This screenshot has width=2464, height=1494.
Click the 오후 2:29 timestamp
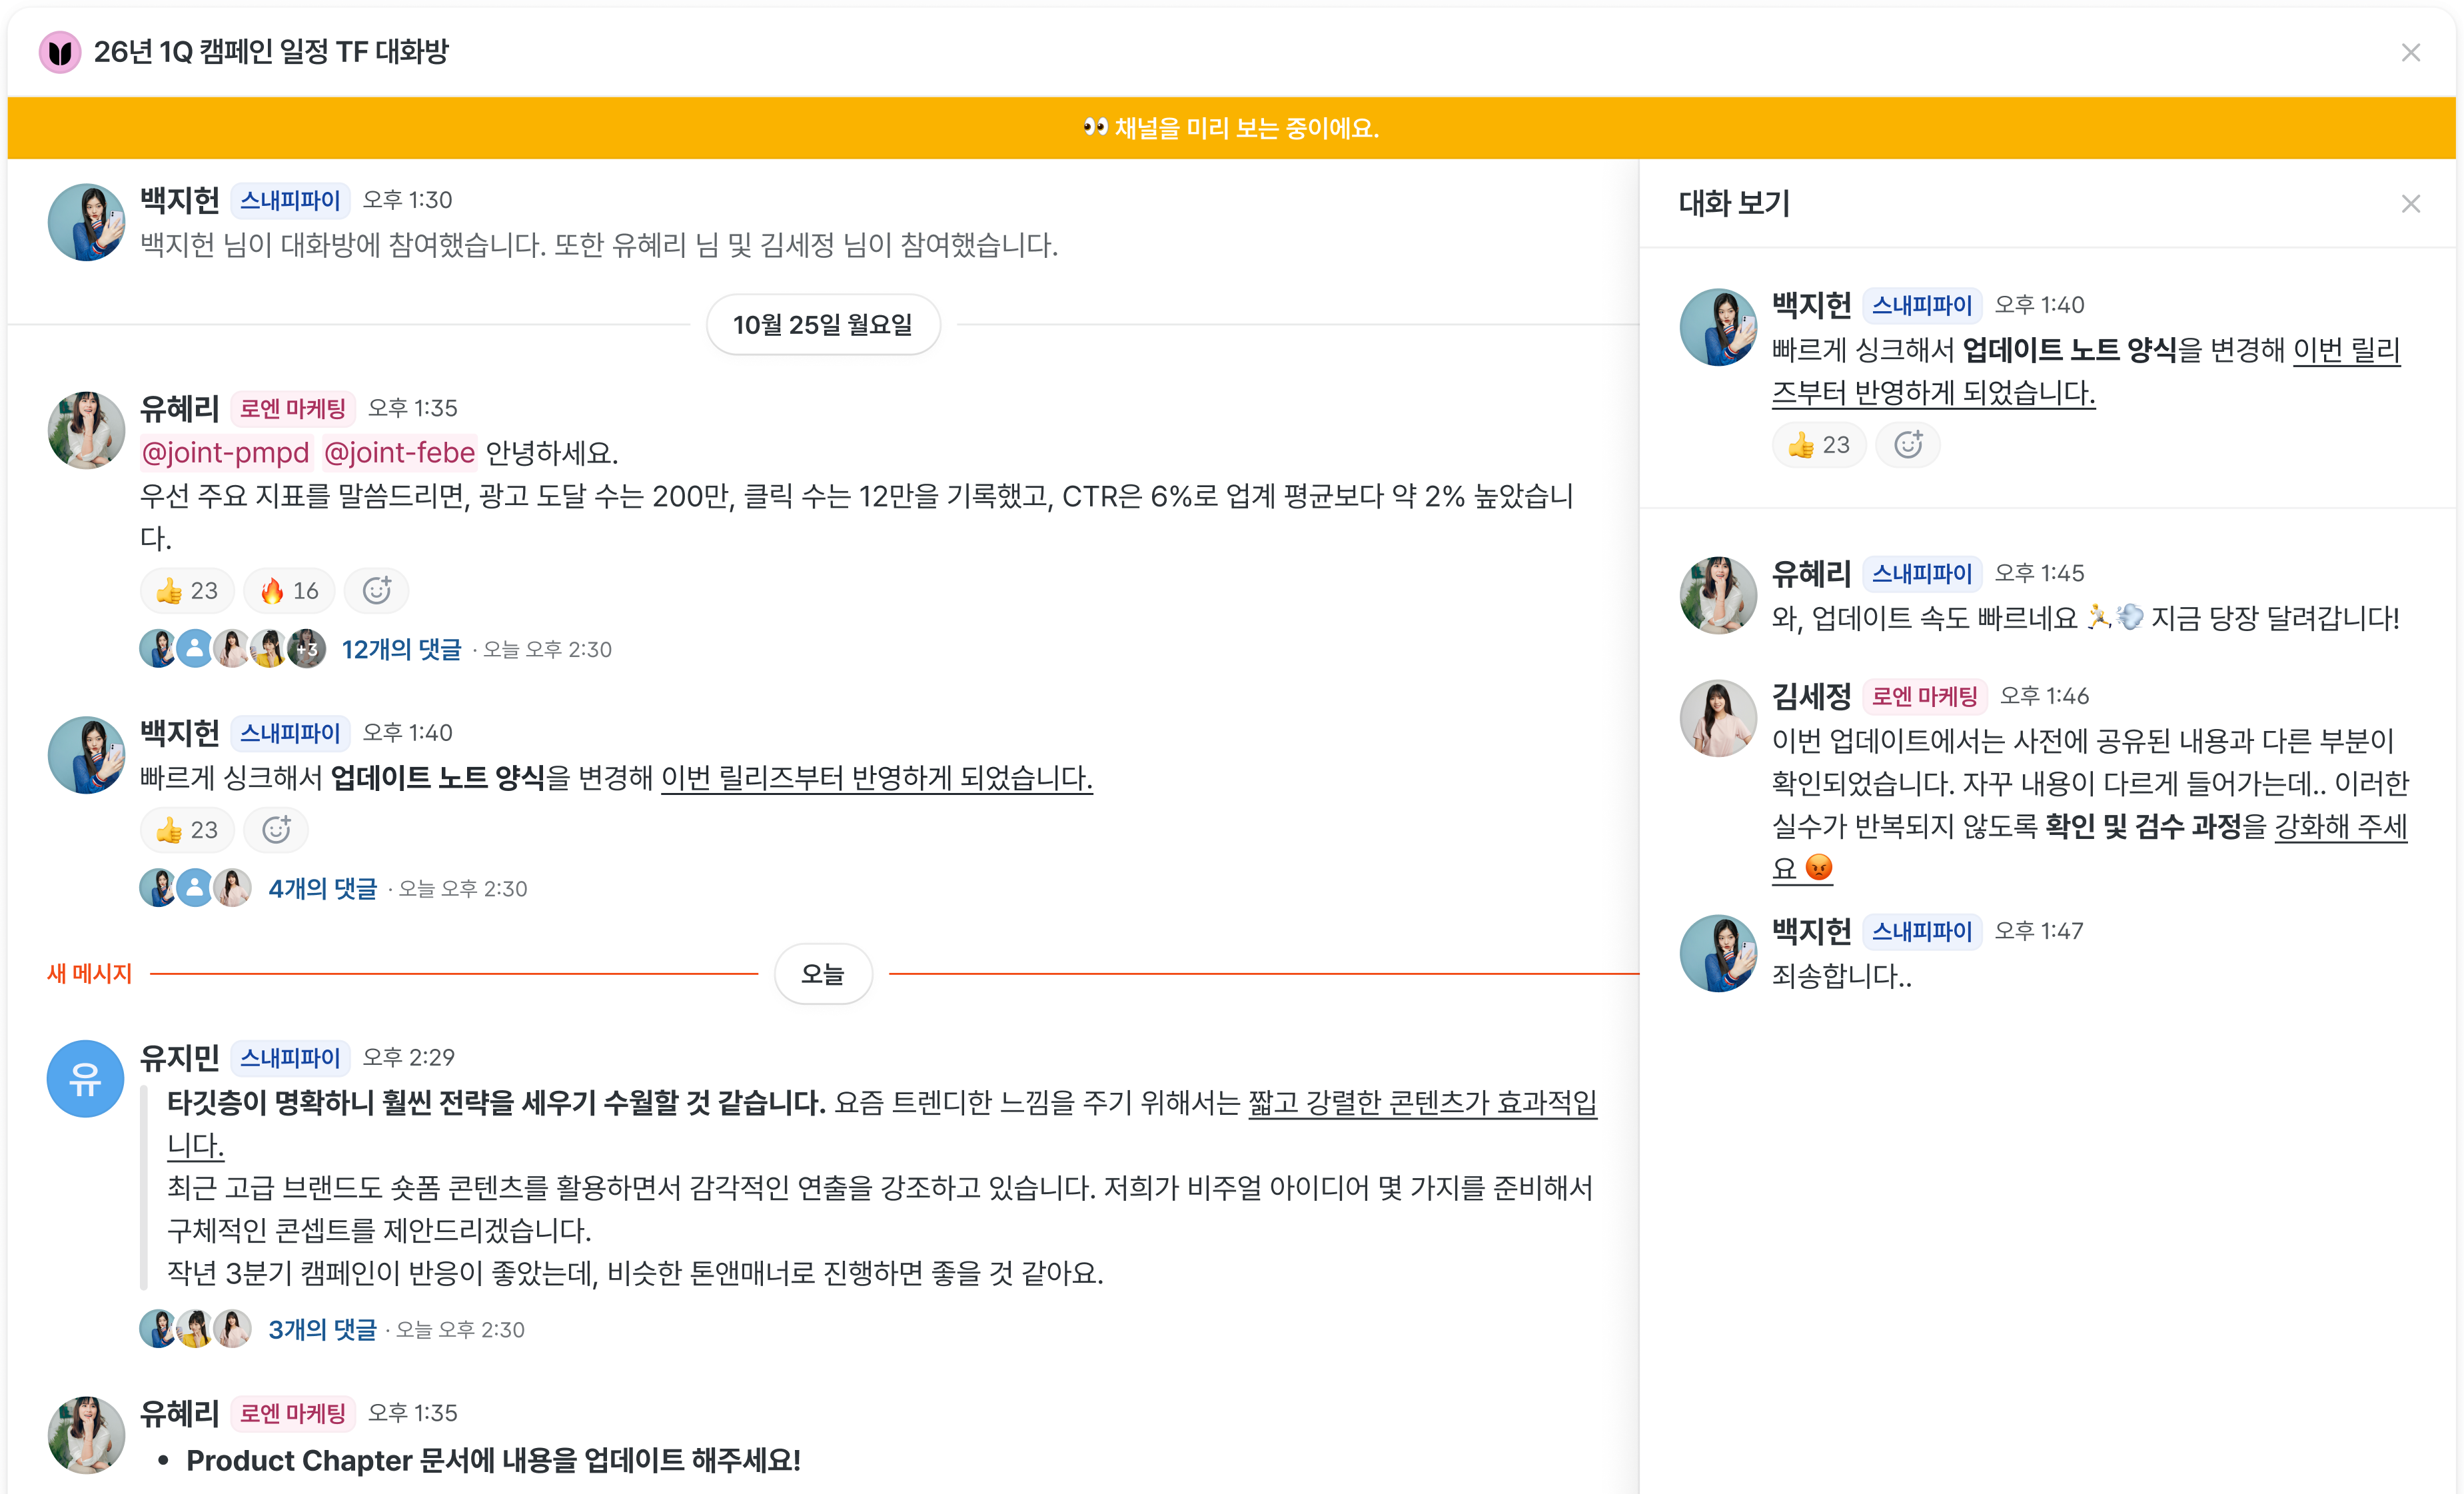click(409, 1057)
